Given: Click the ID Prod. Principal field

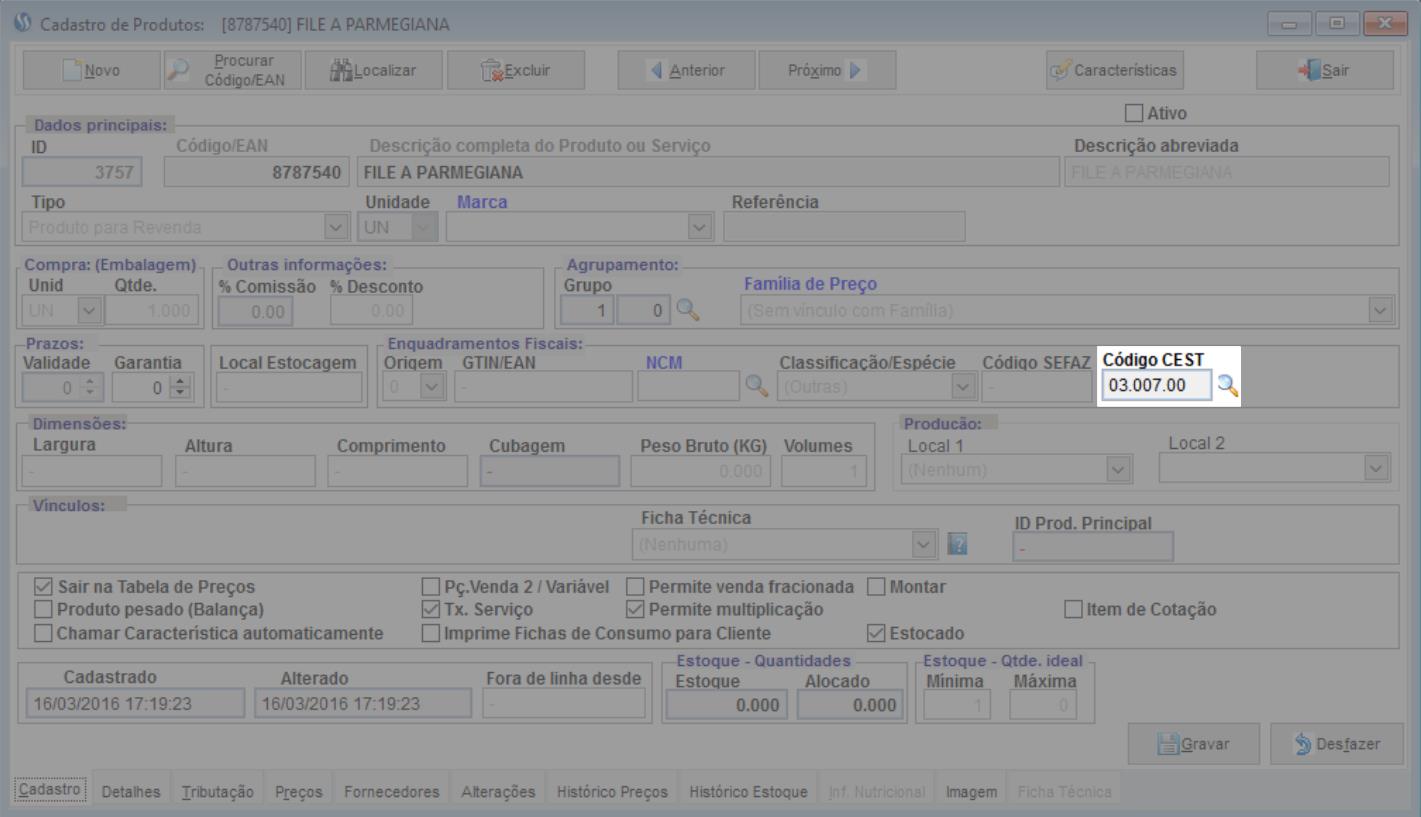Looking at the screenshot, I should [1092, 547].
